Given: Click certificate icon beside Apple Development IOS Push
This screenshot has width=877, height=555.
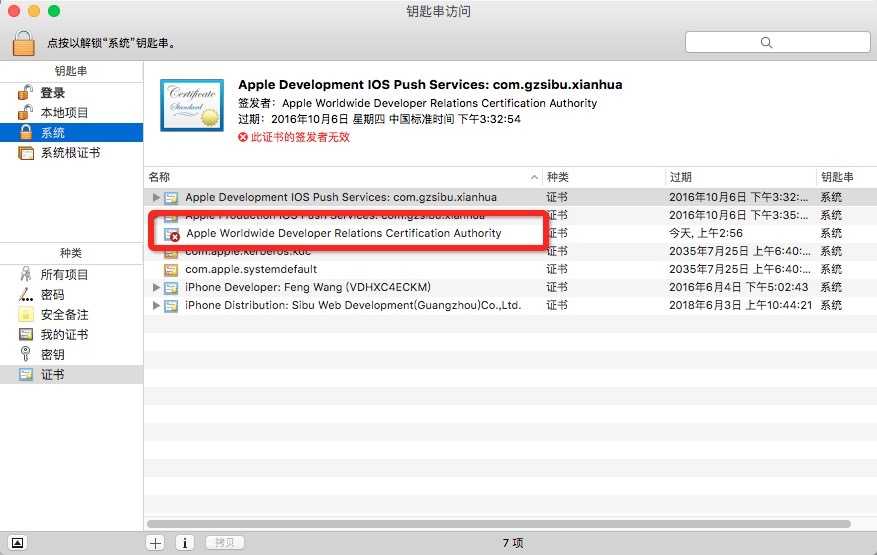Looking at the screenshot, I should pos(171,197).
